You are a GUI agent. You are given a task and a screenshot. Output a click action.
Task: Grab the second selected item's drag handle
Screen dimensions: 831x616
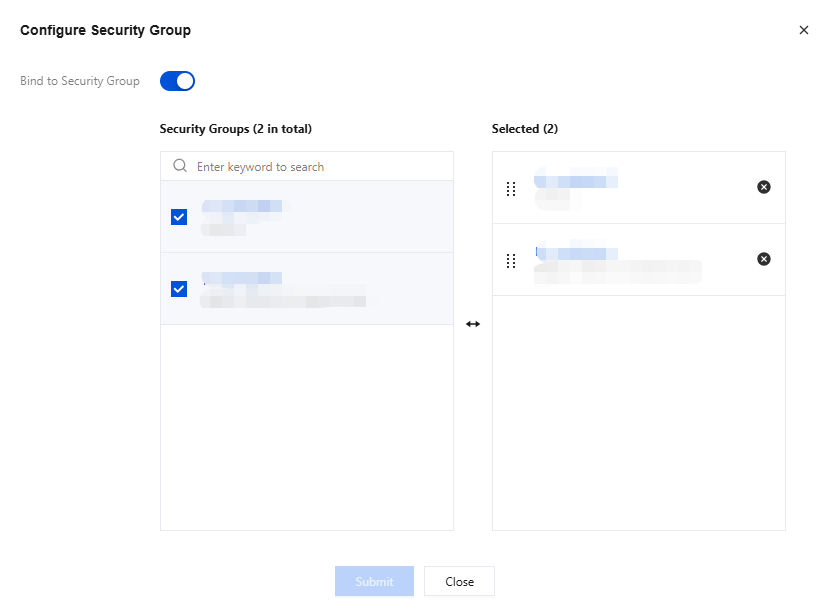pyautogui.click(x=511, y=260)
